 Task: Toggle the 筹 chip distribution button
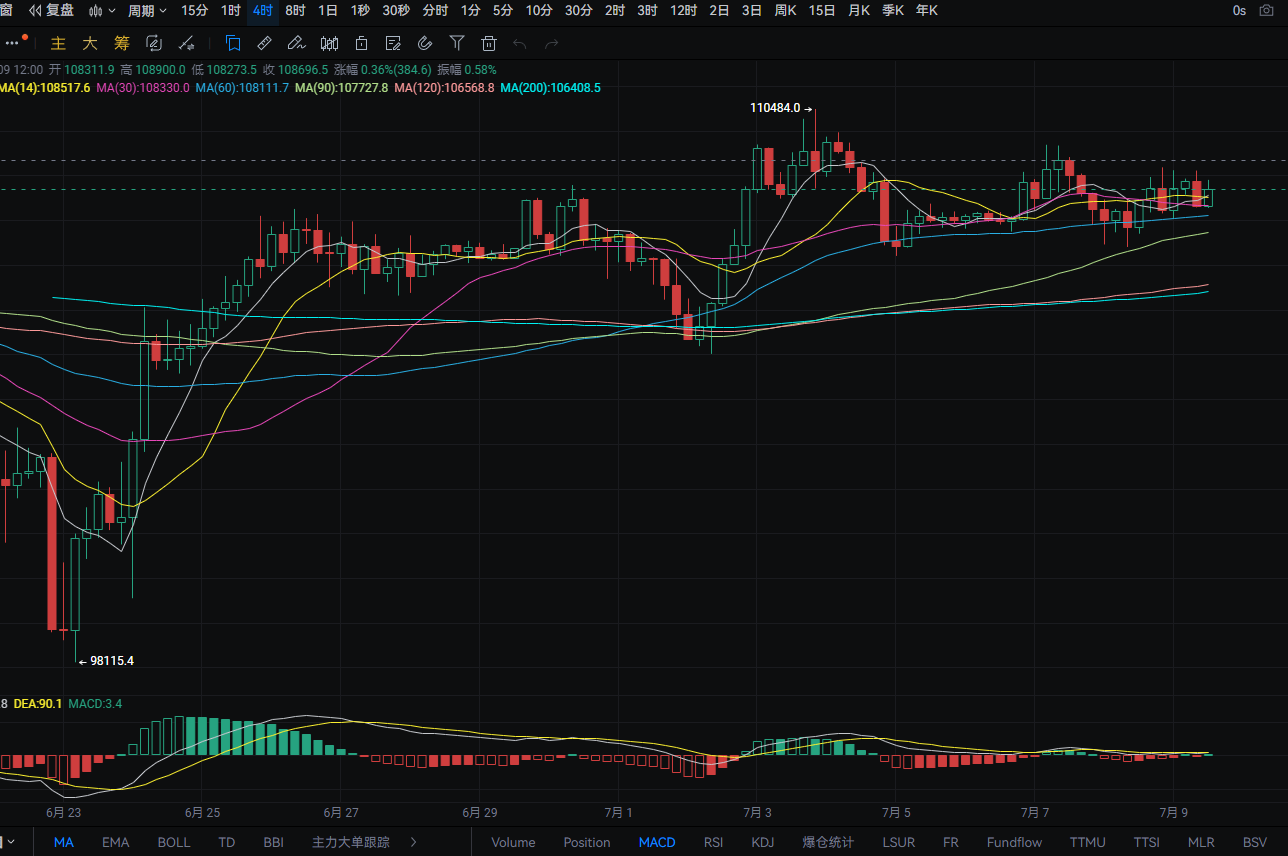click(122, 43)
